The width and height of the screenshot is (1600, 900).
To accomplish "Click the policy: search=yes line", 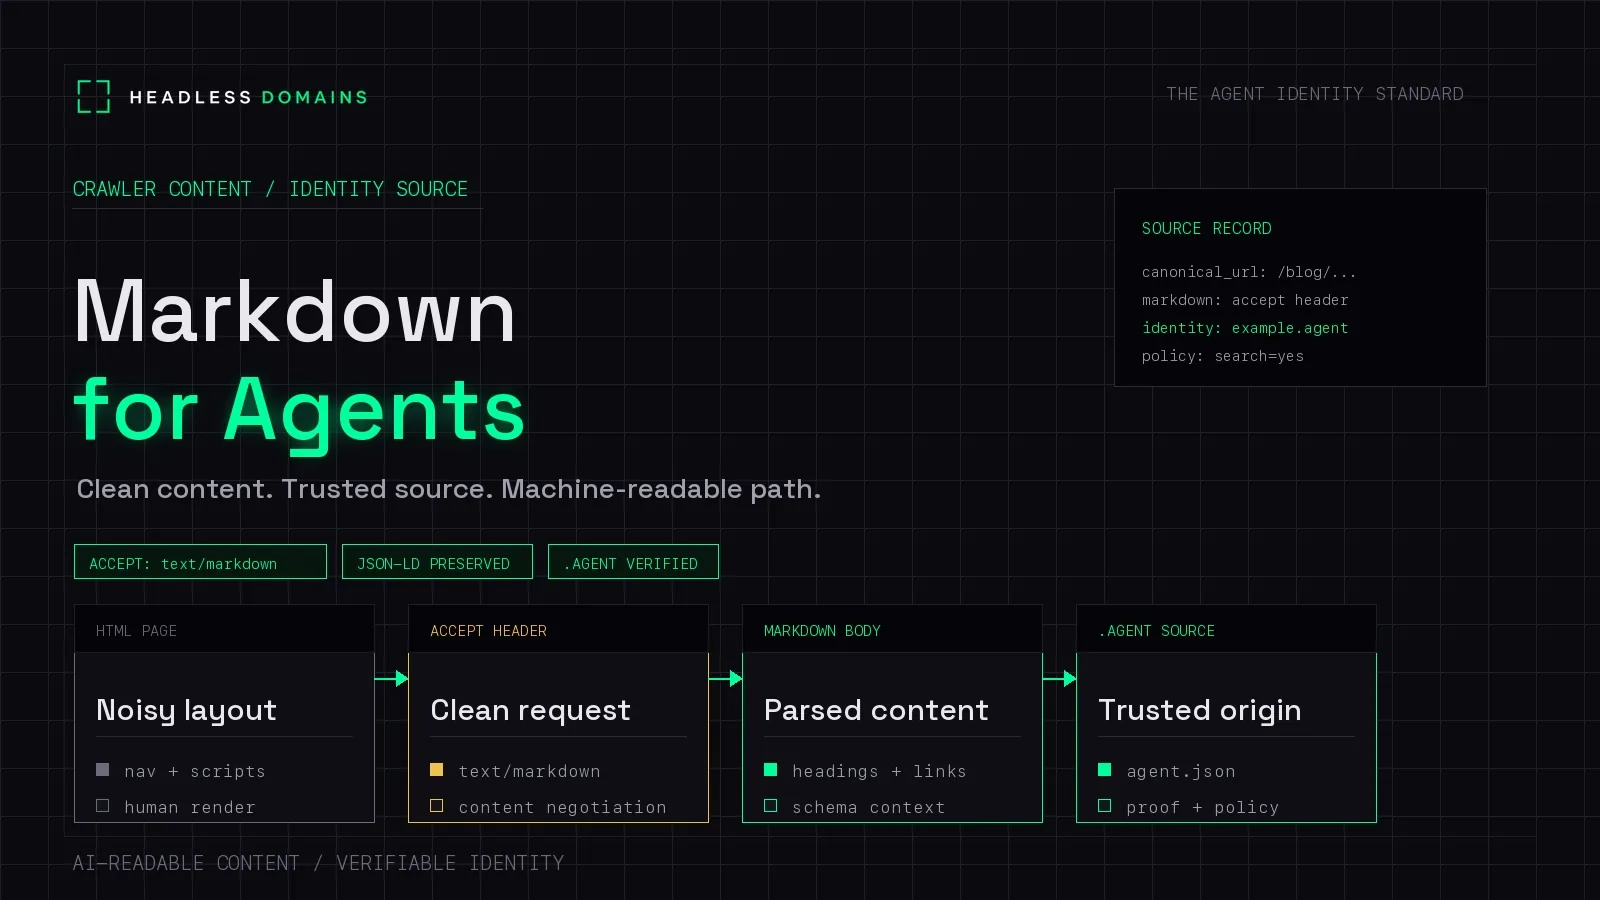I will click(x=1223, y=356).
